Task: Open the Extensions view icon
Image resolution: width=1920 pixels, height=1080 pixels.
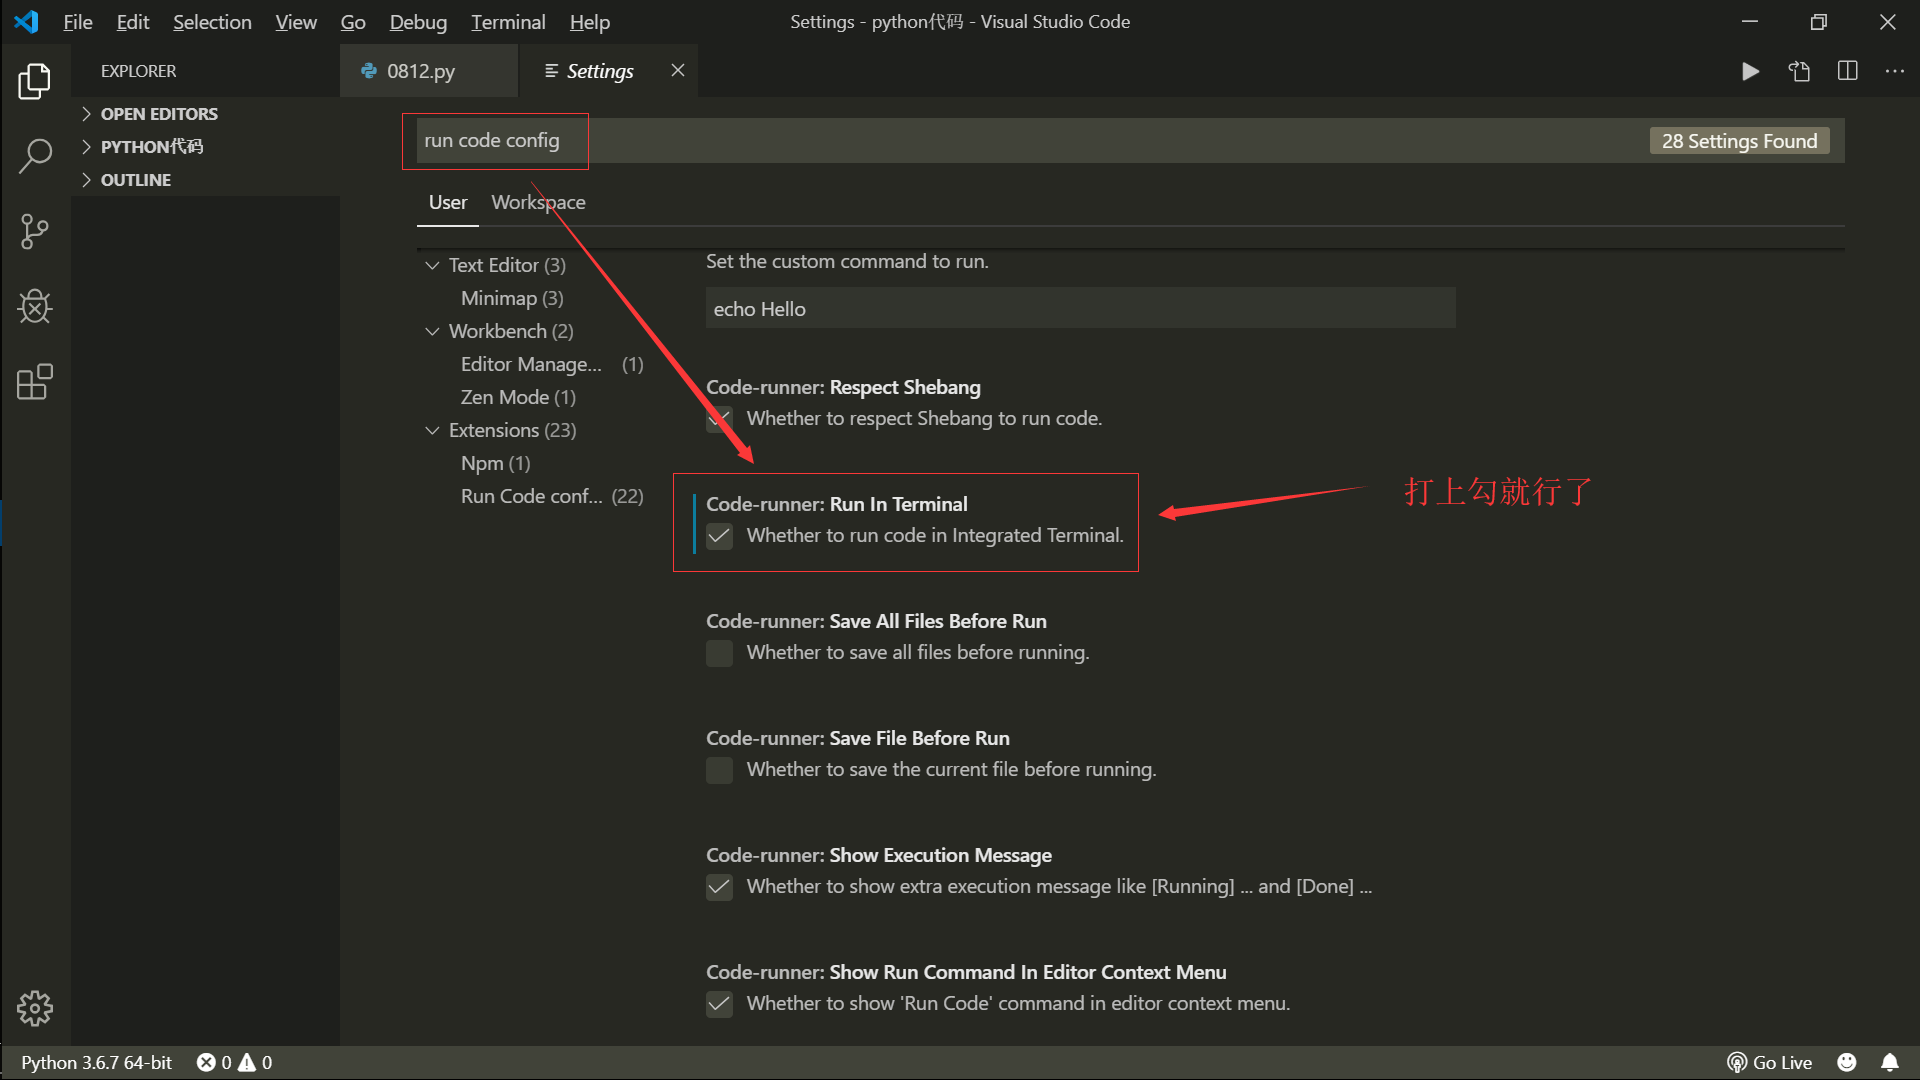Action: click(35, 381)
